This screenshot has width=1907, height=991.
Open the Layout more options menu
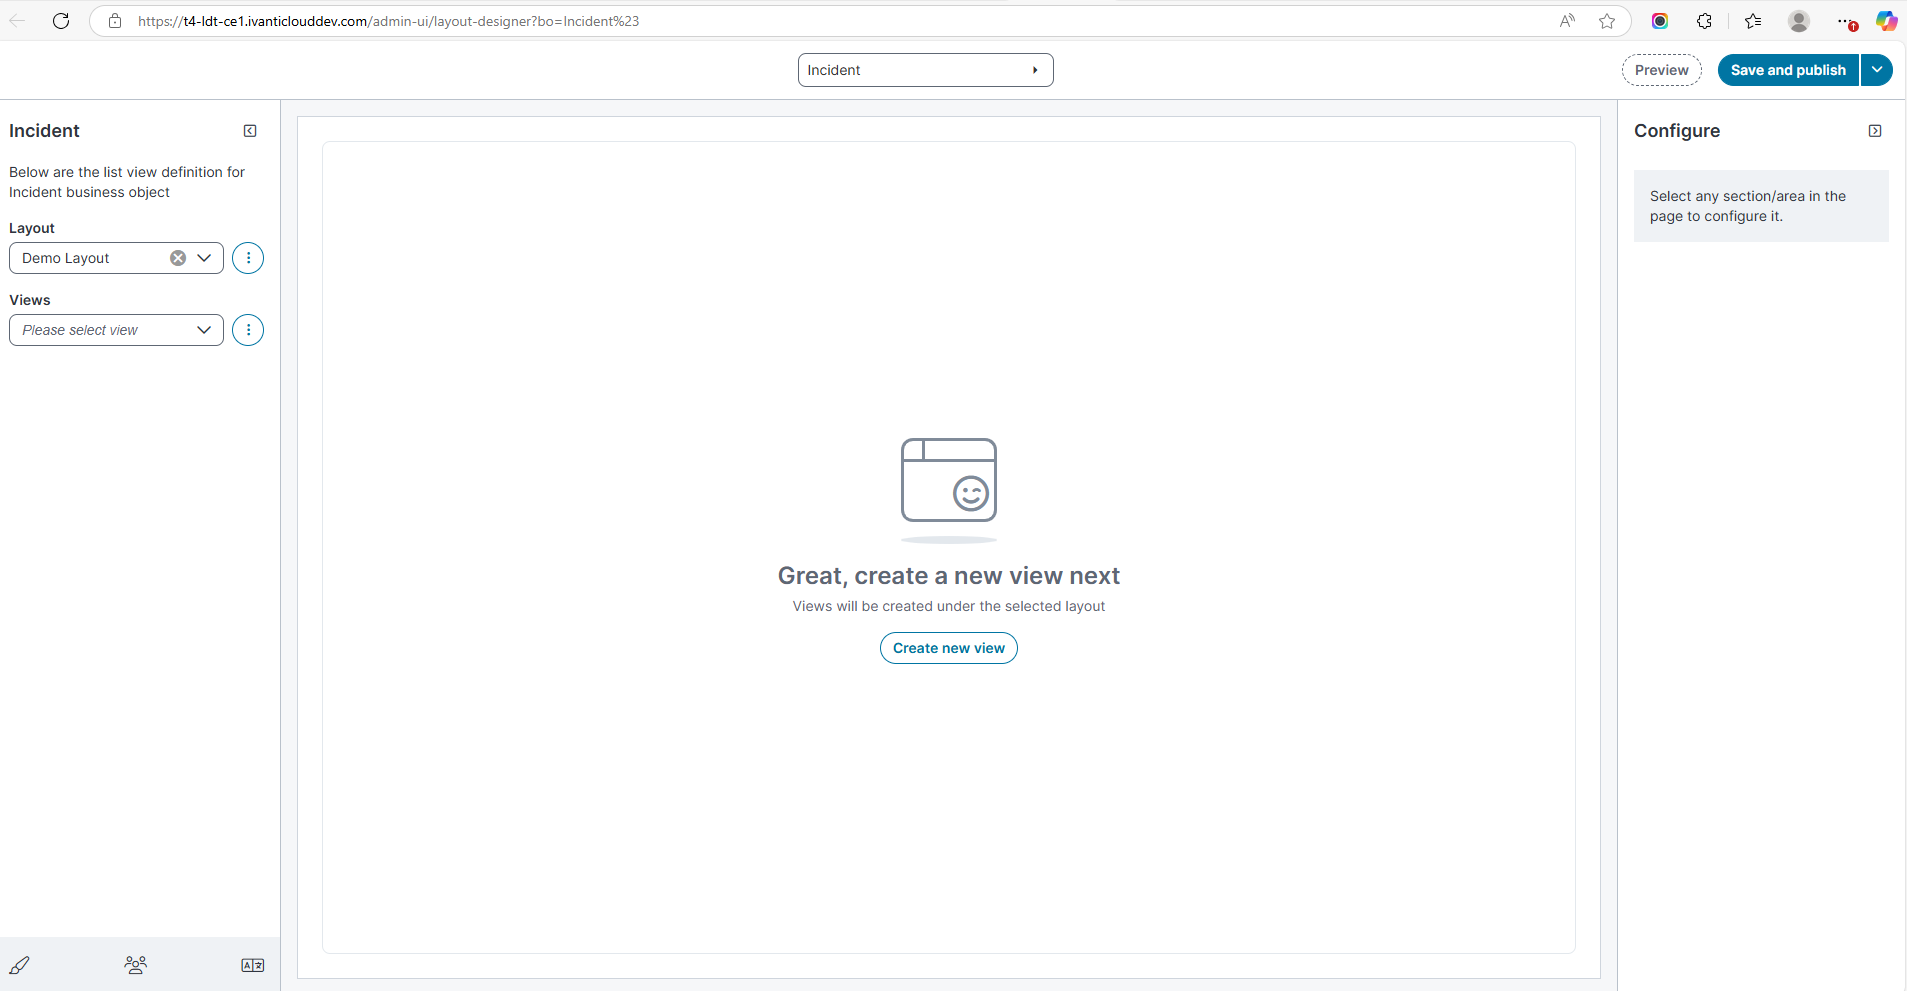pos(248,258)
